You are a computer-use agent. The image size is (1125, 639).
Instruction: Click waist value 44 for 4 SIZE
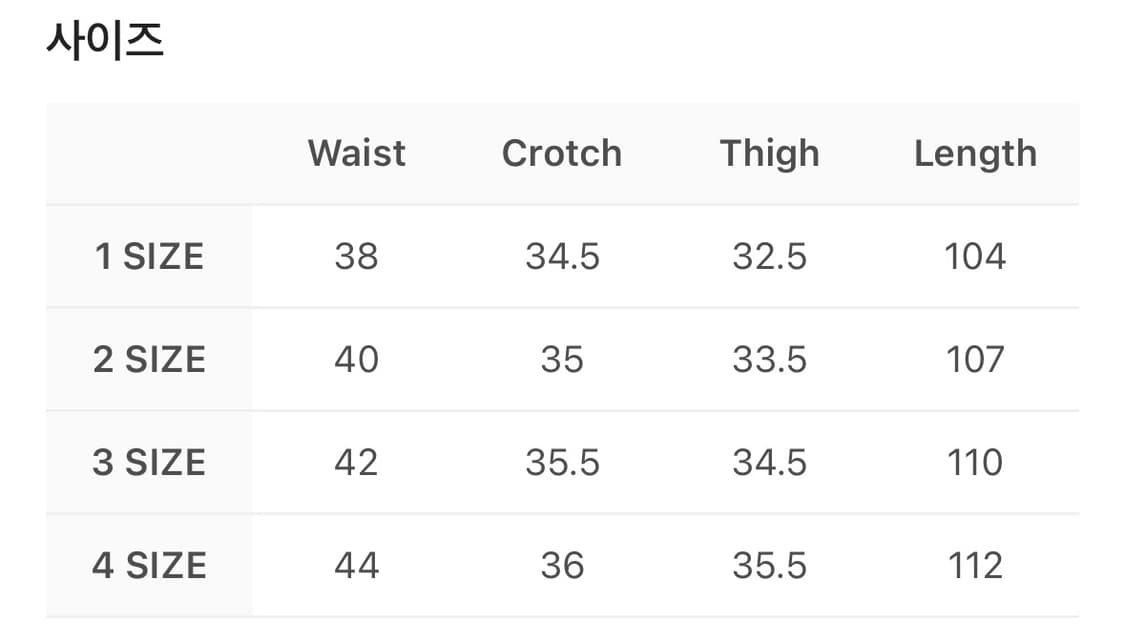click(356, 566)
